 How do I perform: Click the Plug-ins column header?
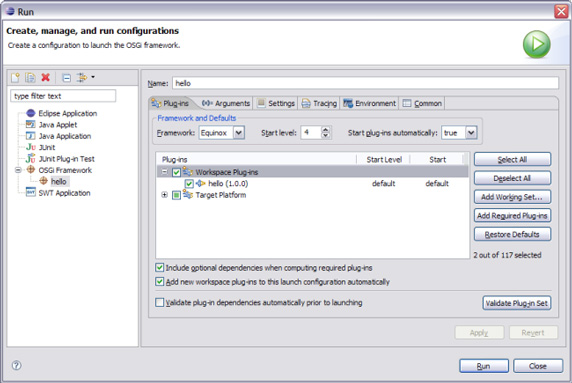(x=256, y=159)
